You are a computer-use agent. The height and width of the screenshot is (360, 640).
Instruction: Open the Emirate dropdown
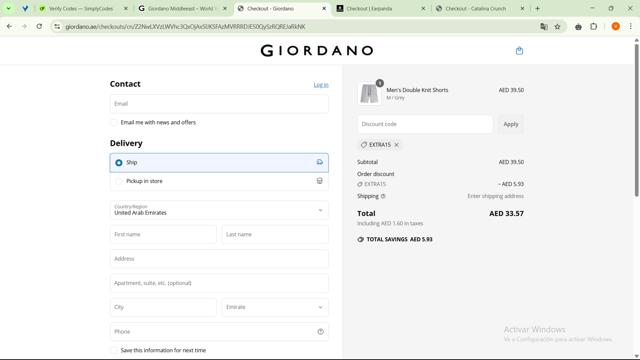(275, 307)
